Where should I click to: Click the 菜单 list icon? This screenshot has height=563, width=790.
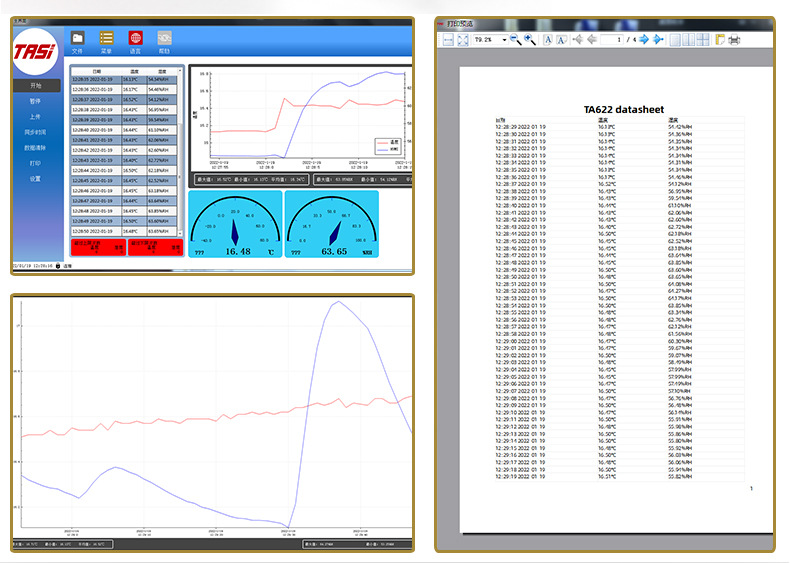point(106,39)
